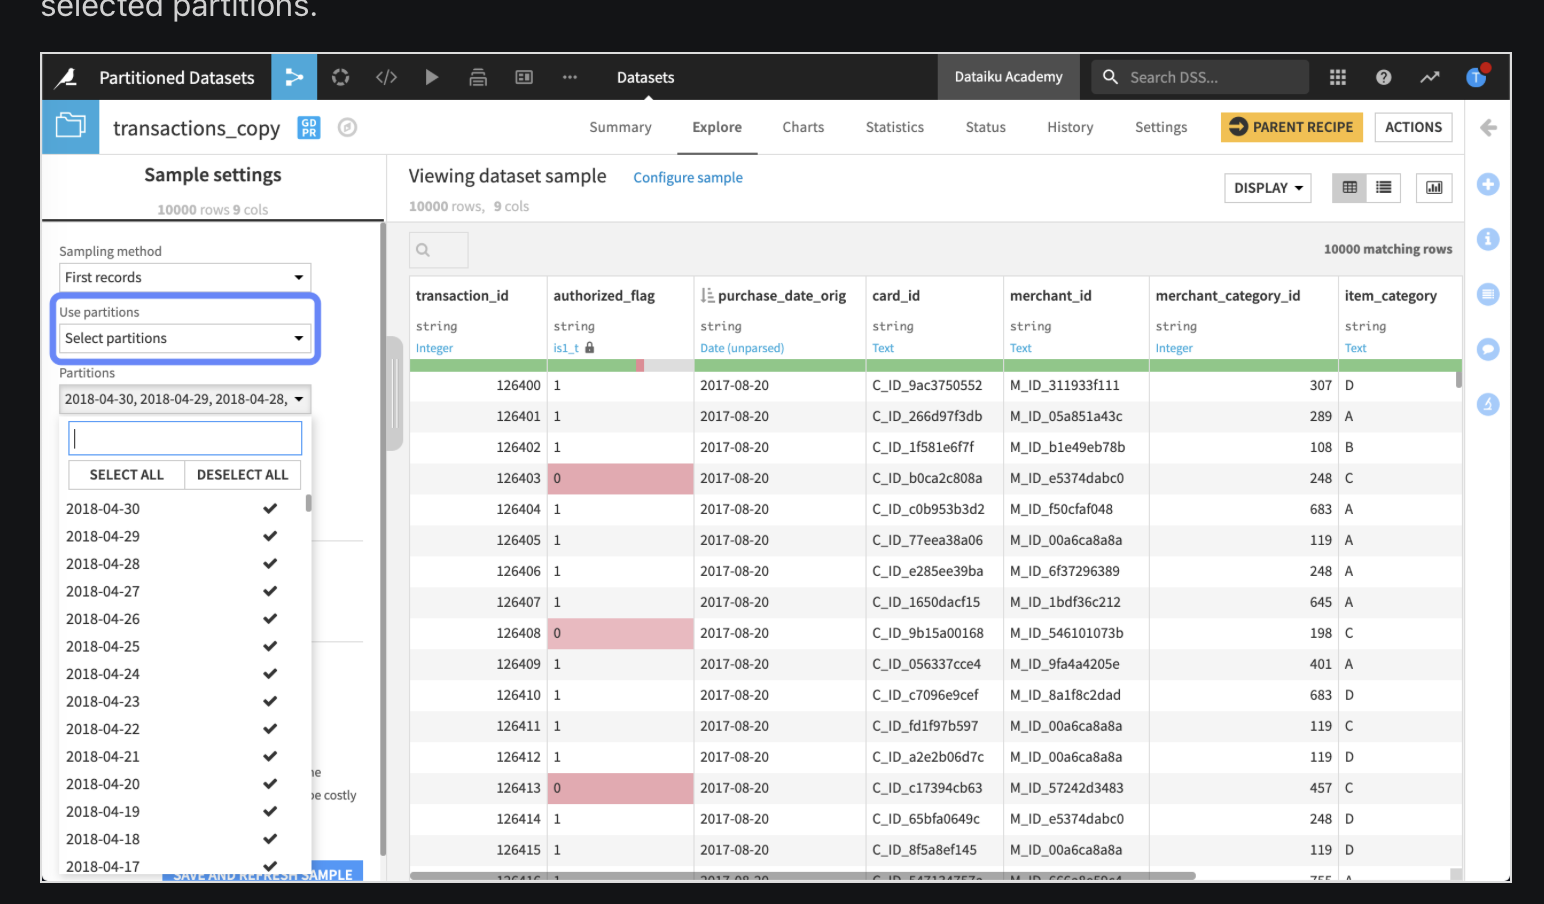Open authorized_flag column header menu
This screenshot has height=904, width=1544.
click(x=604, y=296)
